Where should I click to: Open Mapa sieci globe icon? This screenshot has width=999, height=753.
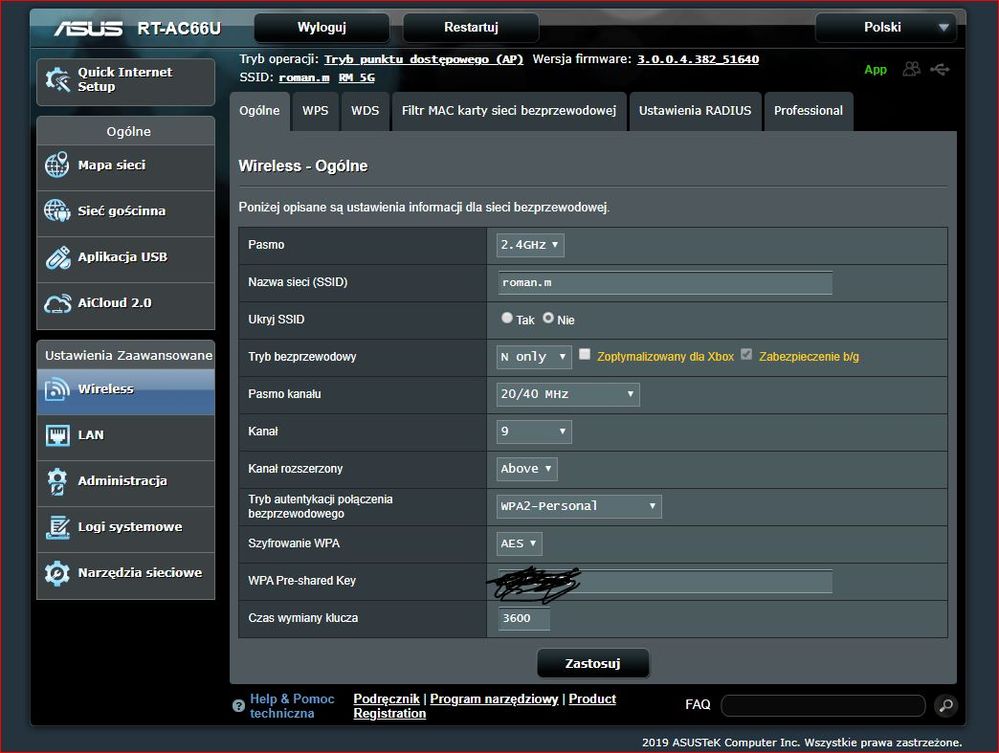tap(57, 166)
